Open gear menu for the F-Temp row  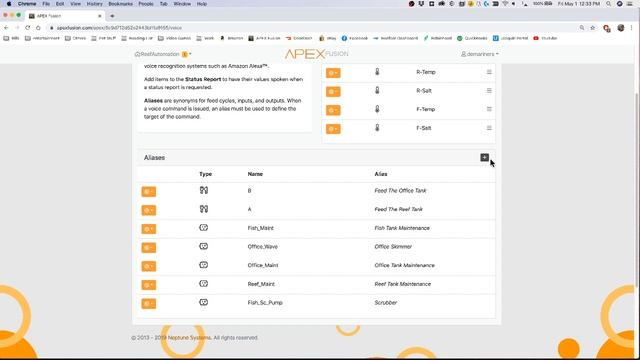click(333, 110)
